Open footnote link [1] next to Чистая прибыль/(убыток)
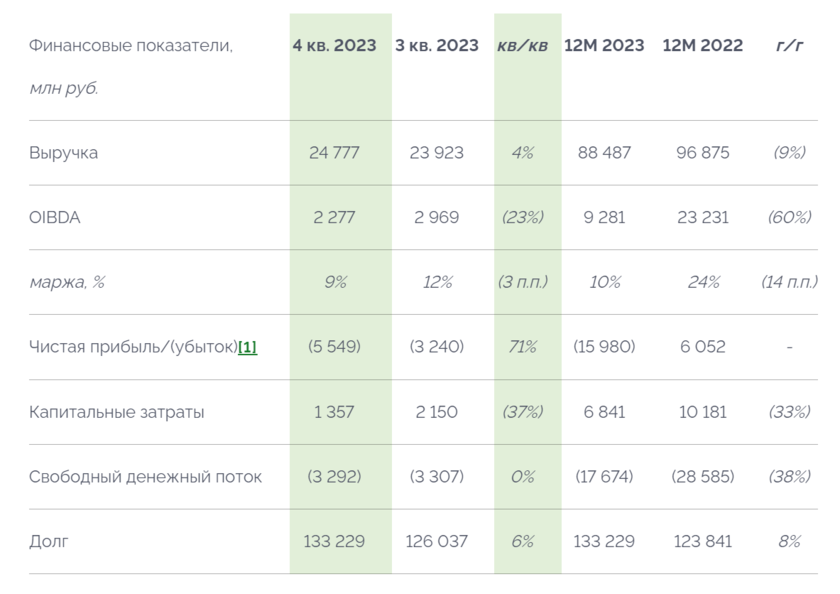The height and width of the screenshot is (594, 840). click(x=247, y=347)
